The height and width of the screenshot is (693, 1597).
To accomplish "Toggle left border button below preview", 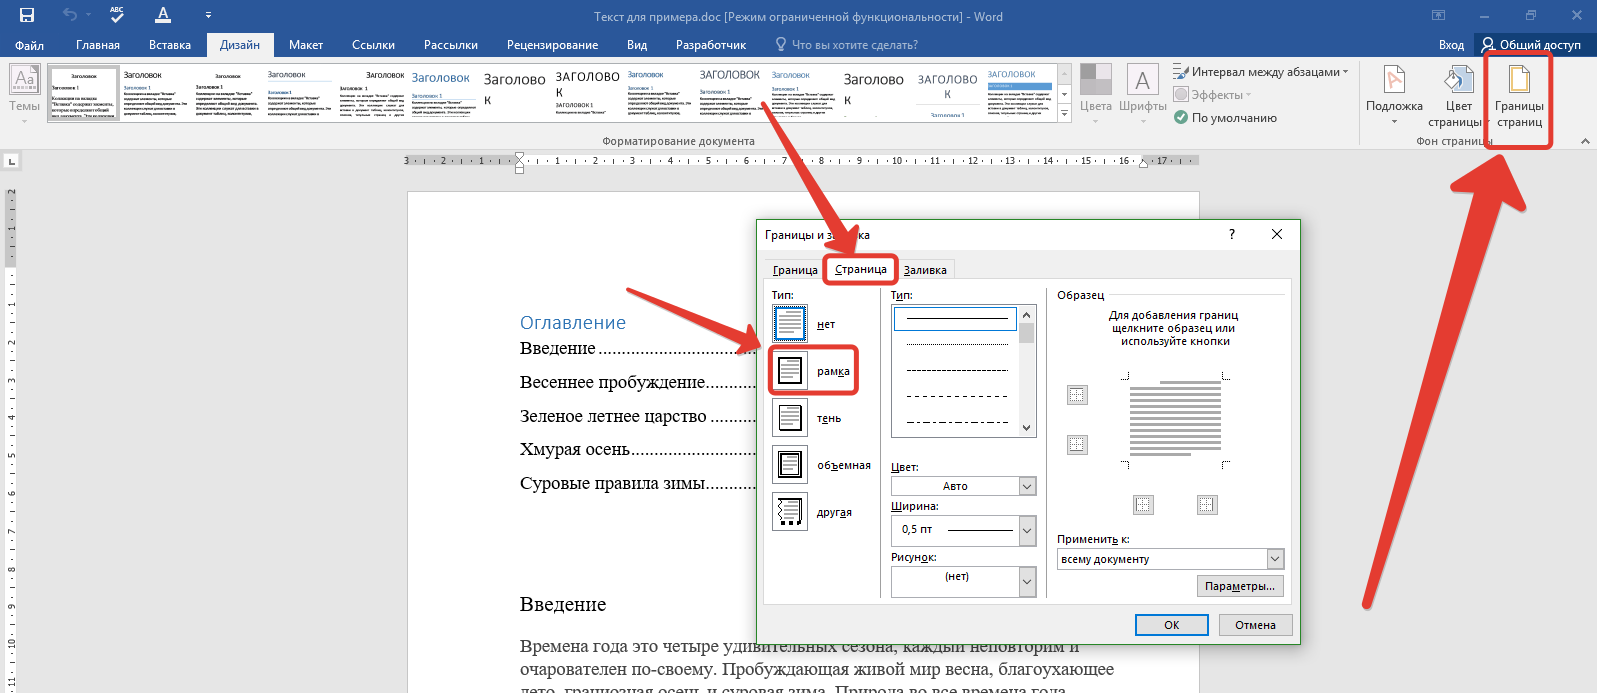I will (x=1143, y=505).
